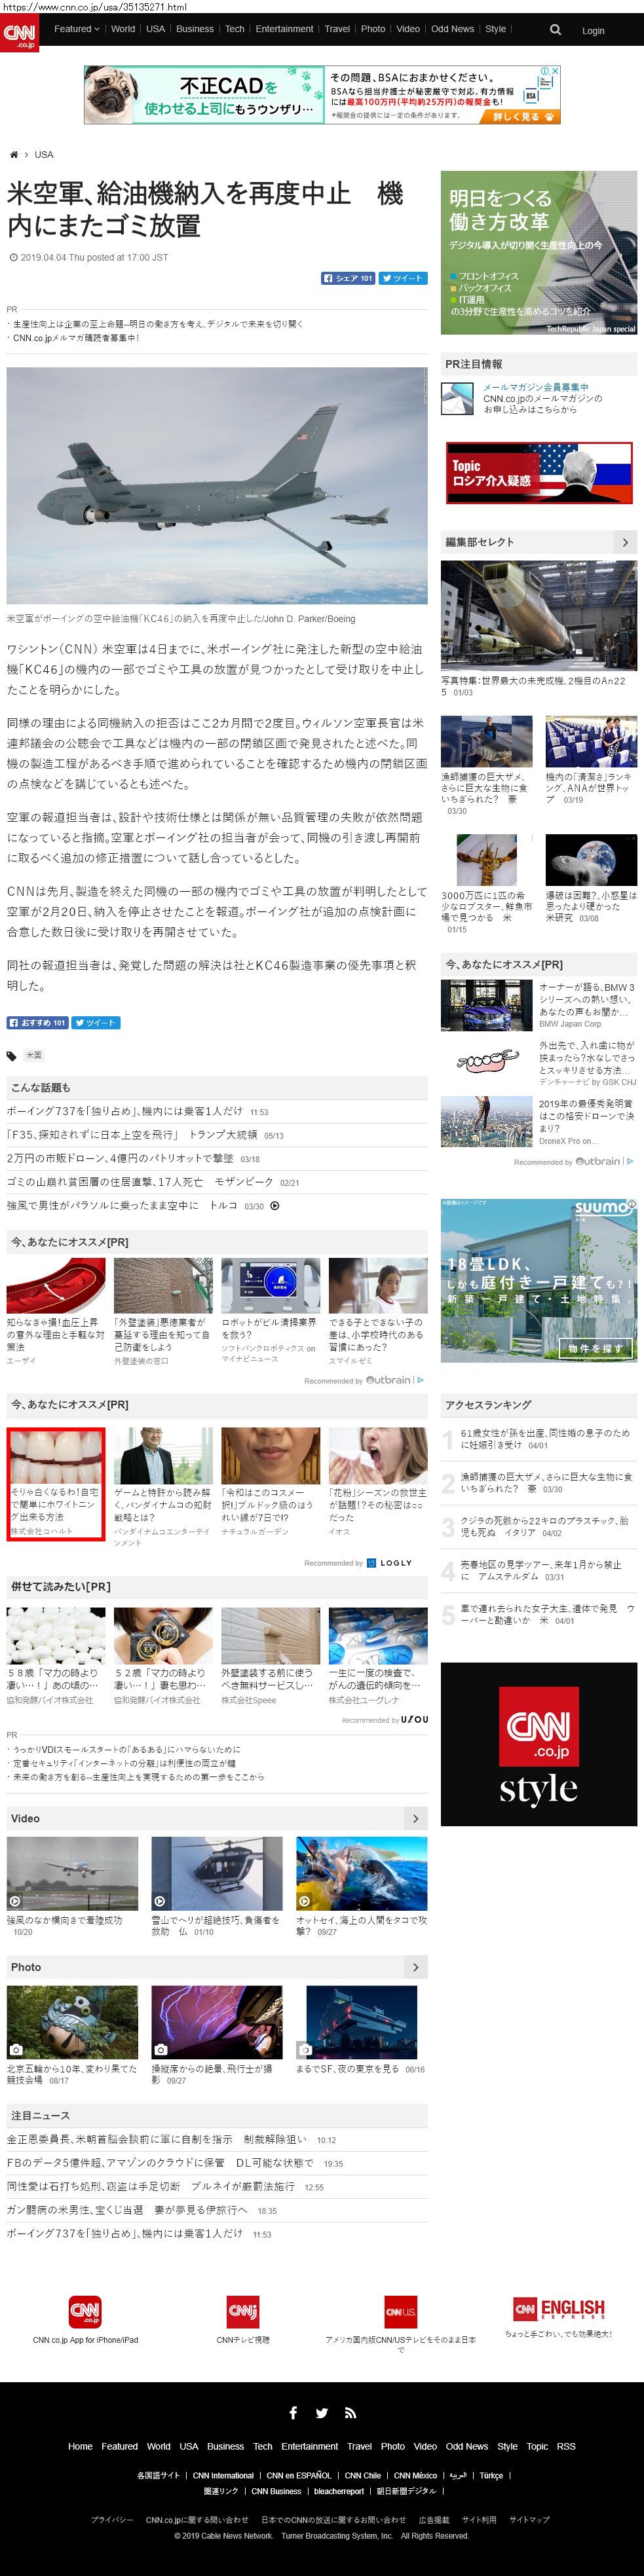Open CNN English Express logo
The image size is (644, 2576).
(x=559, y=2308)
